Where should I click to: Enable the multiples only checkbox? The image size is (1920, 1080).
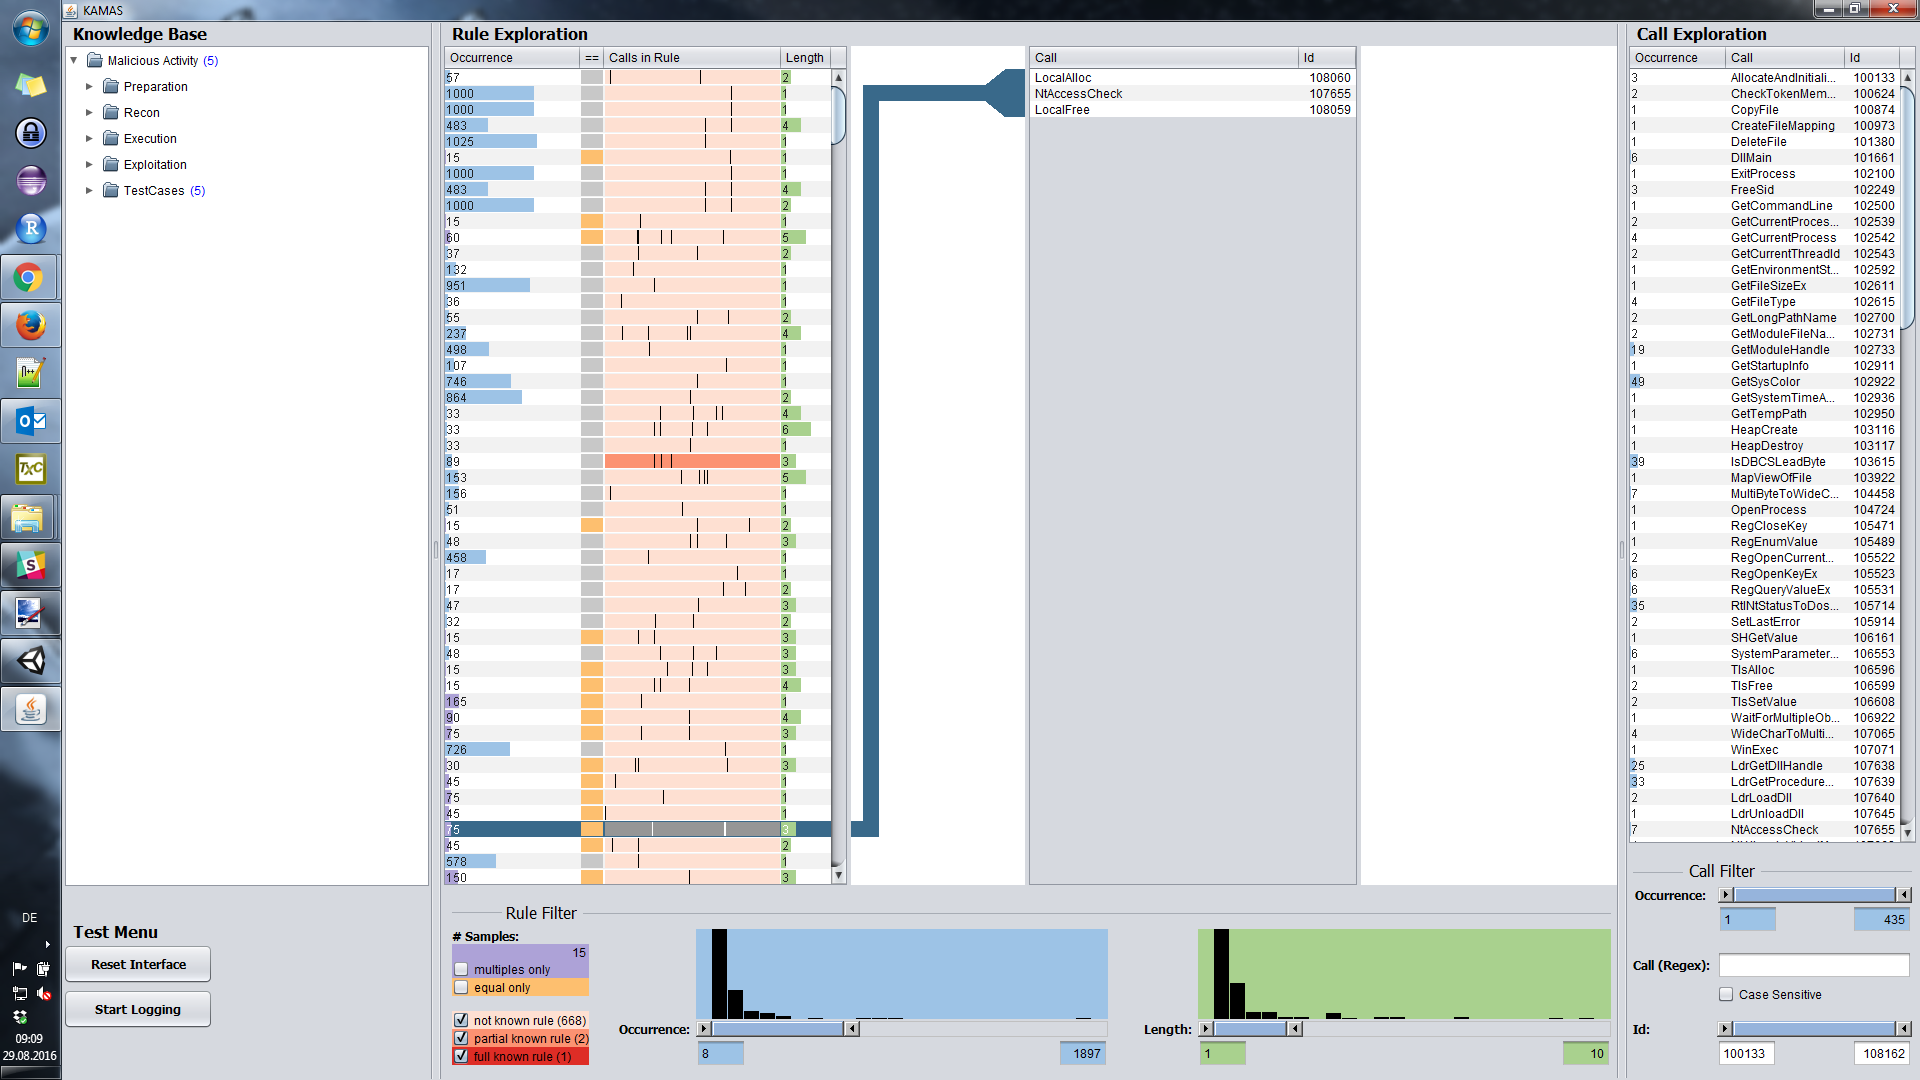point(461,969)
